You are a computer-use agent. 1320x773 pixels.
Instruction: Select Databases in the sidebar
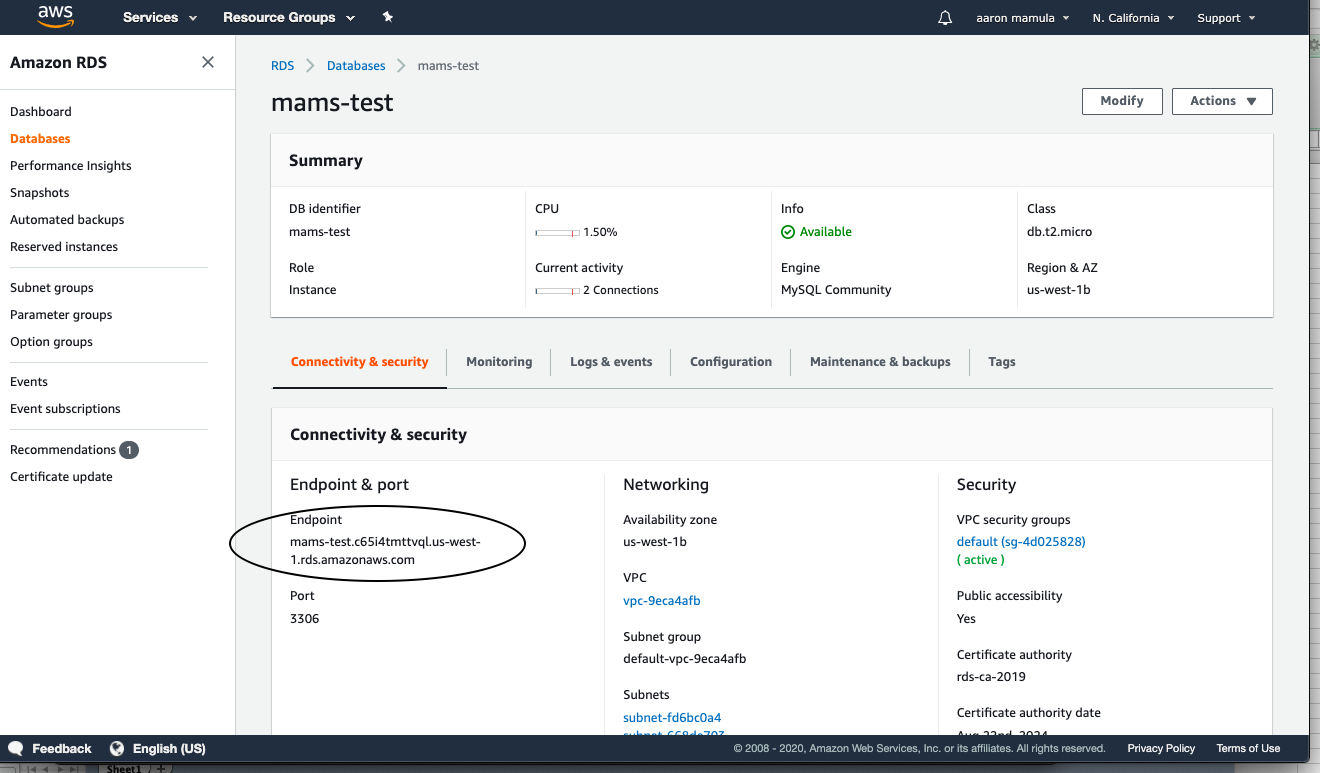point(40,139)
